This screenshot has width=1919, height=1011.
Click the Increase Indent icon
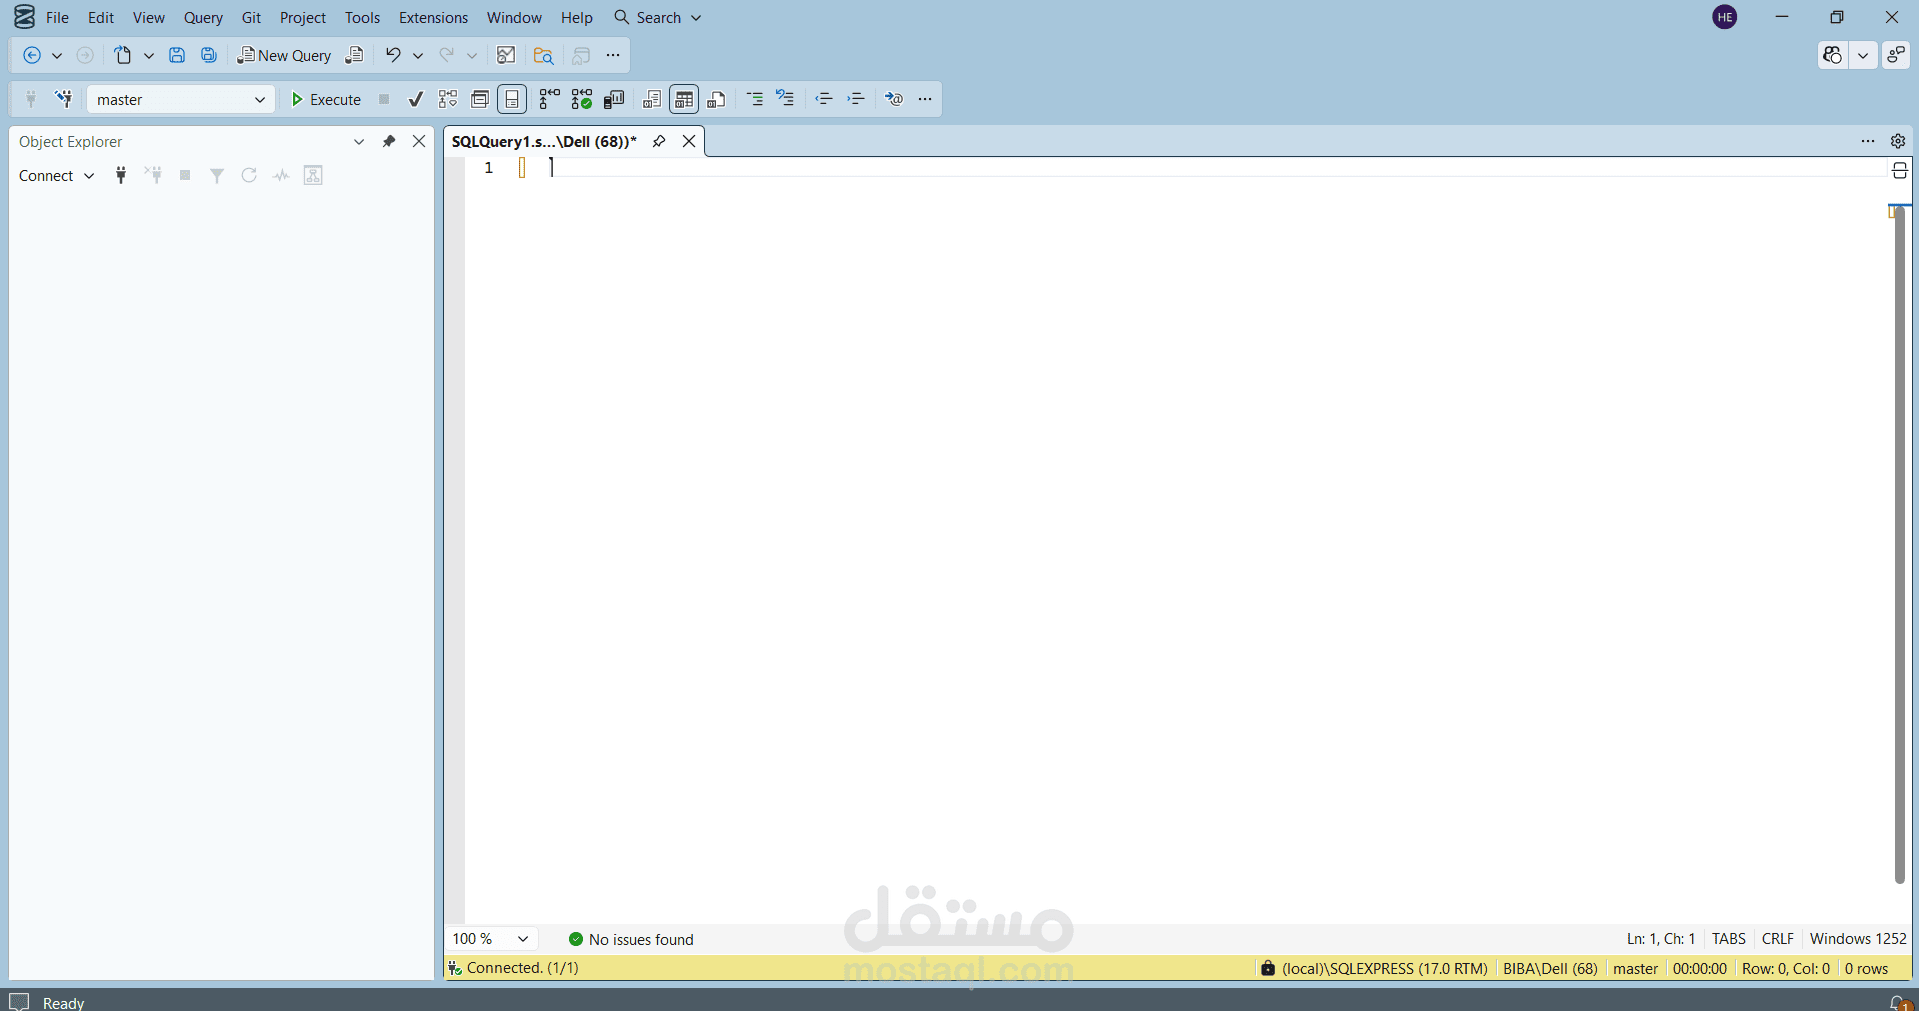[x=856, y=99]
